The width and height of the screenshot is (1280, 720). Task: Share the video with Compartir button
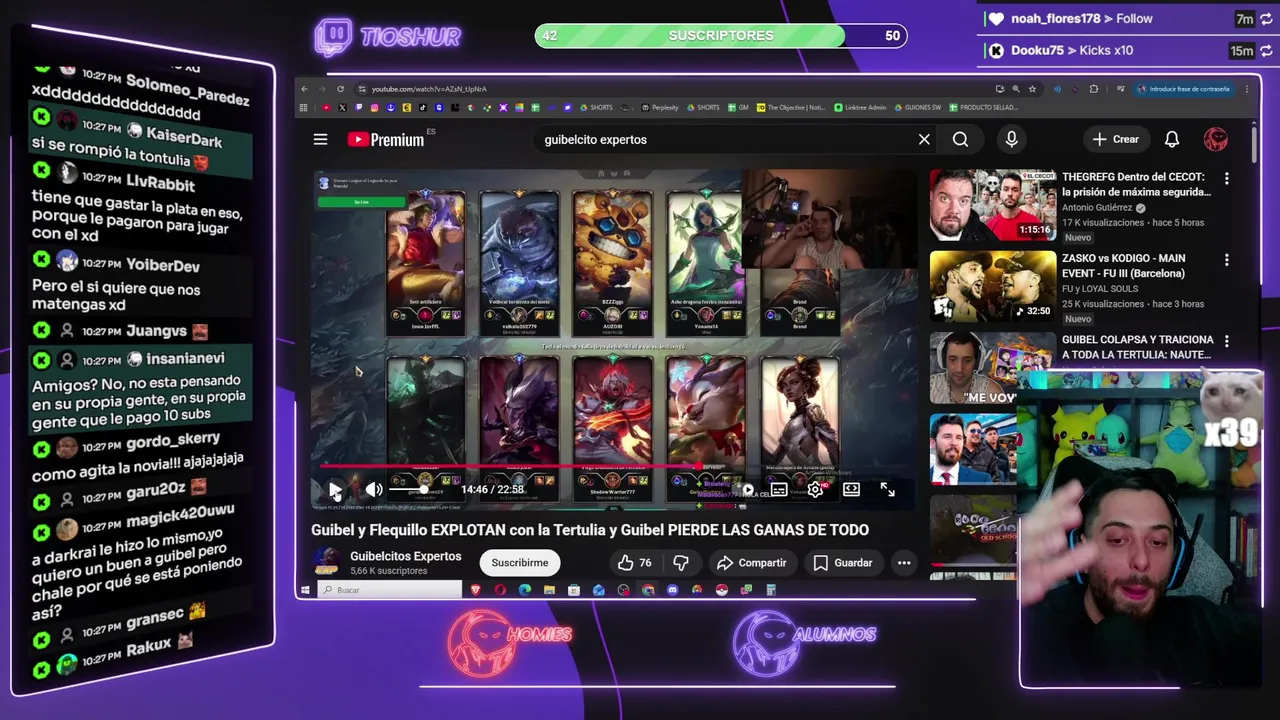tap(751, 563)
